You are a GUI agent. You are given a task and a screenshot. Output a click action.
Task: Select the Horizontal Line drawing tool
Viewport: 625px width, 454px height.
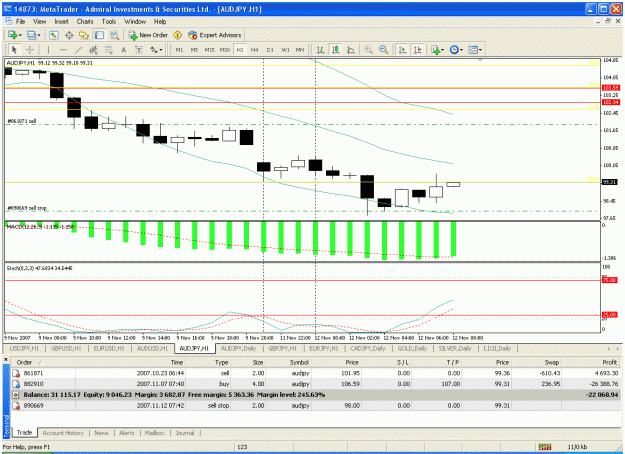63,50
